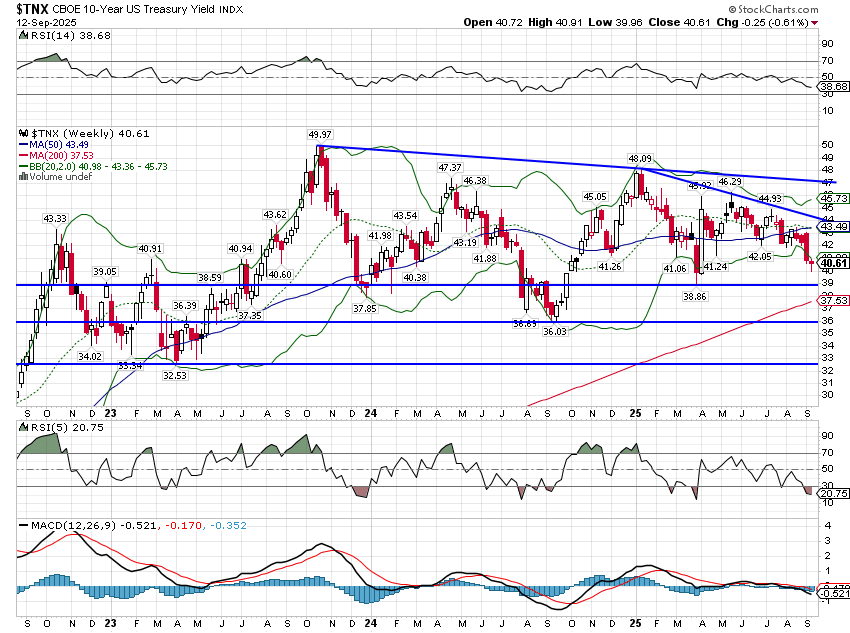Click the 20.75 RSI(5) axis tag

pos(833,493)
